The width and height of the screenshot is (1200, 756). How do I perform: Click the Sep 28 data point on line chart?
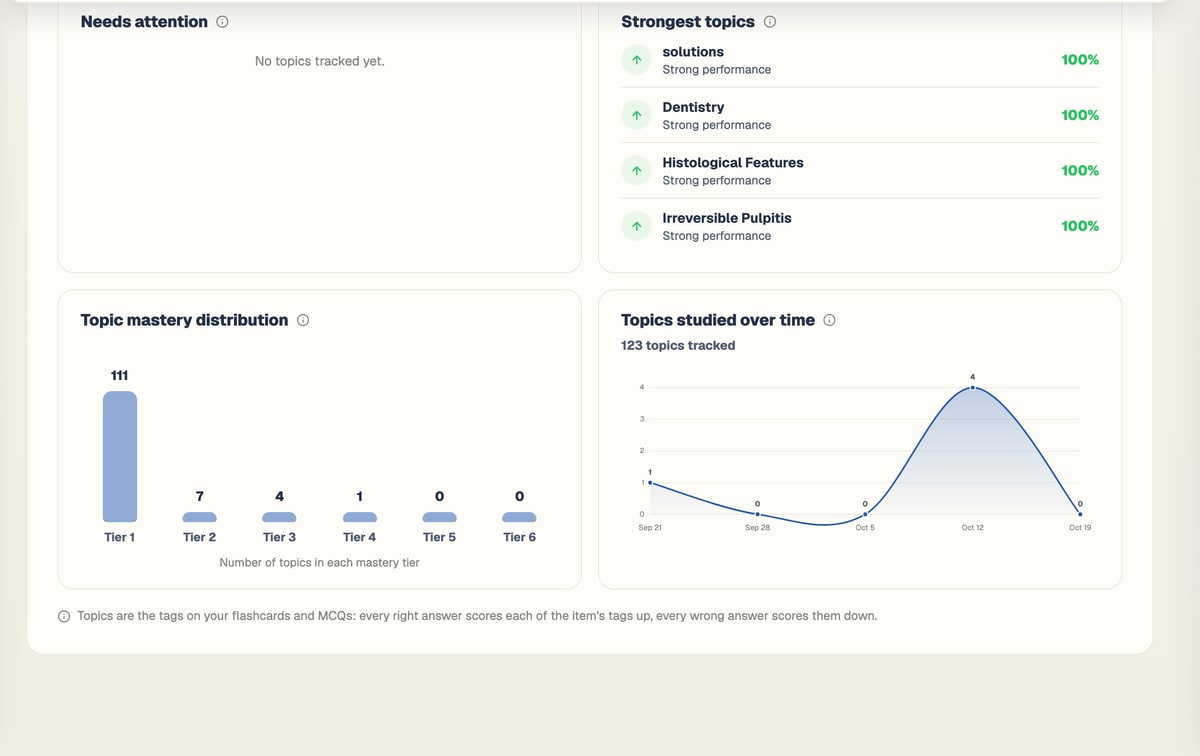click(757, 514)
